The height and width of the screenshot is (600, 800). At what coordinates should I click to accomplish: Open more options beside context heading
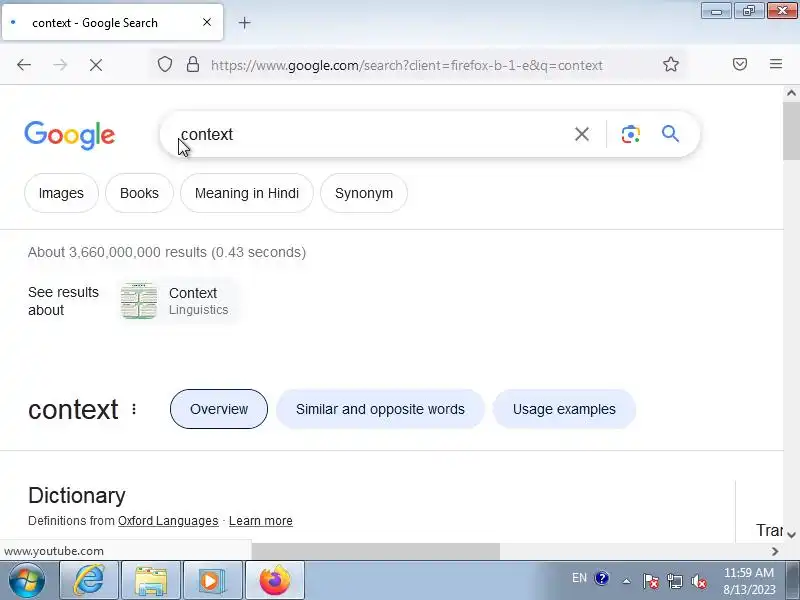point(134,409)
